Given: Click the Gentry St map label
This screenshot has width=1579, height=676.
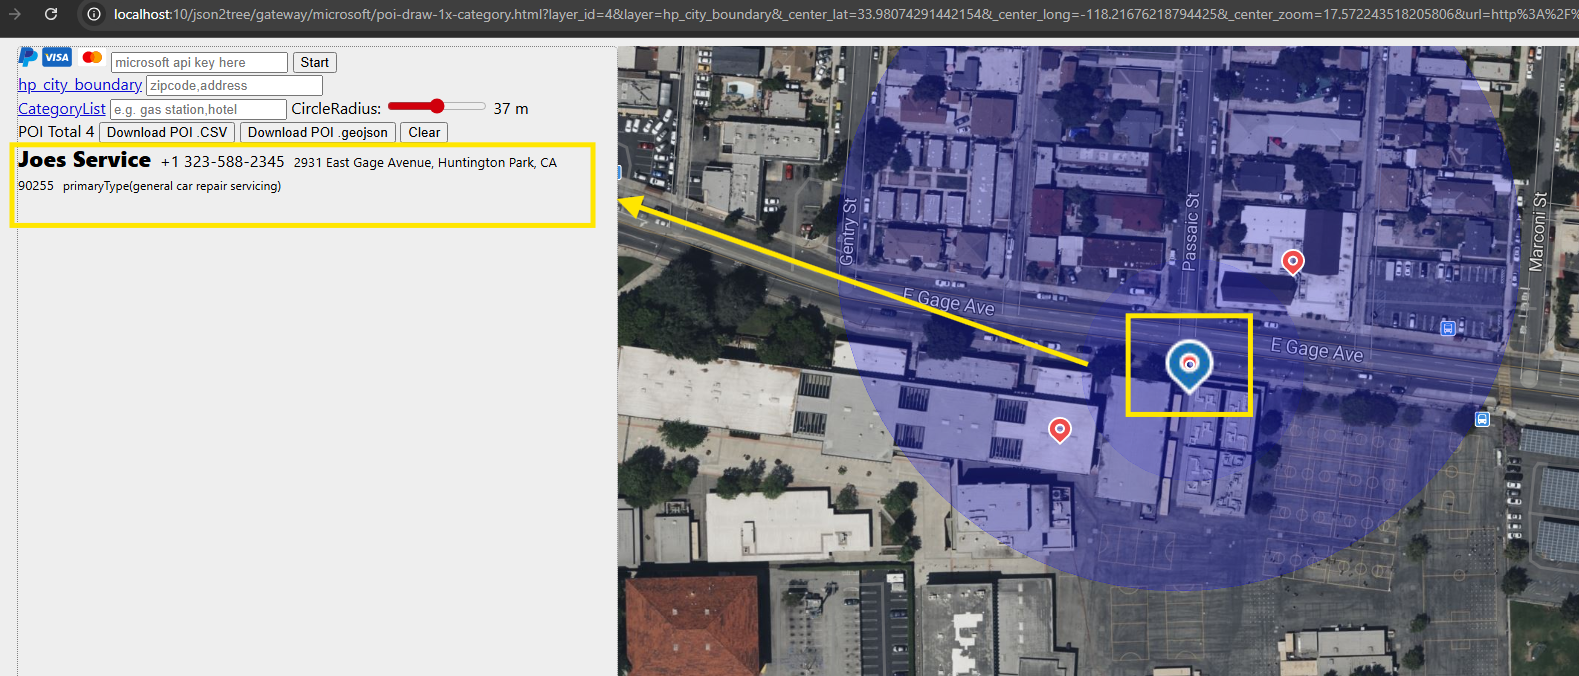Looking at the screenshot, I should pos(848,231).
